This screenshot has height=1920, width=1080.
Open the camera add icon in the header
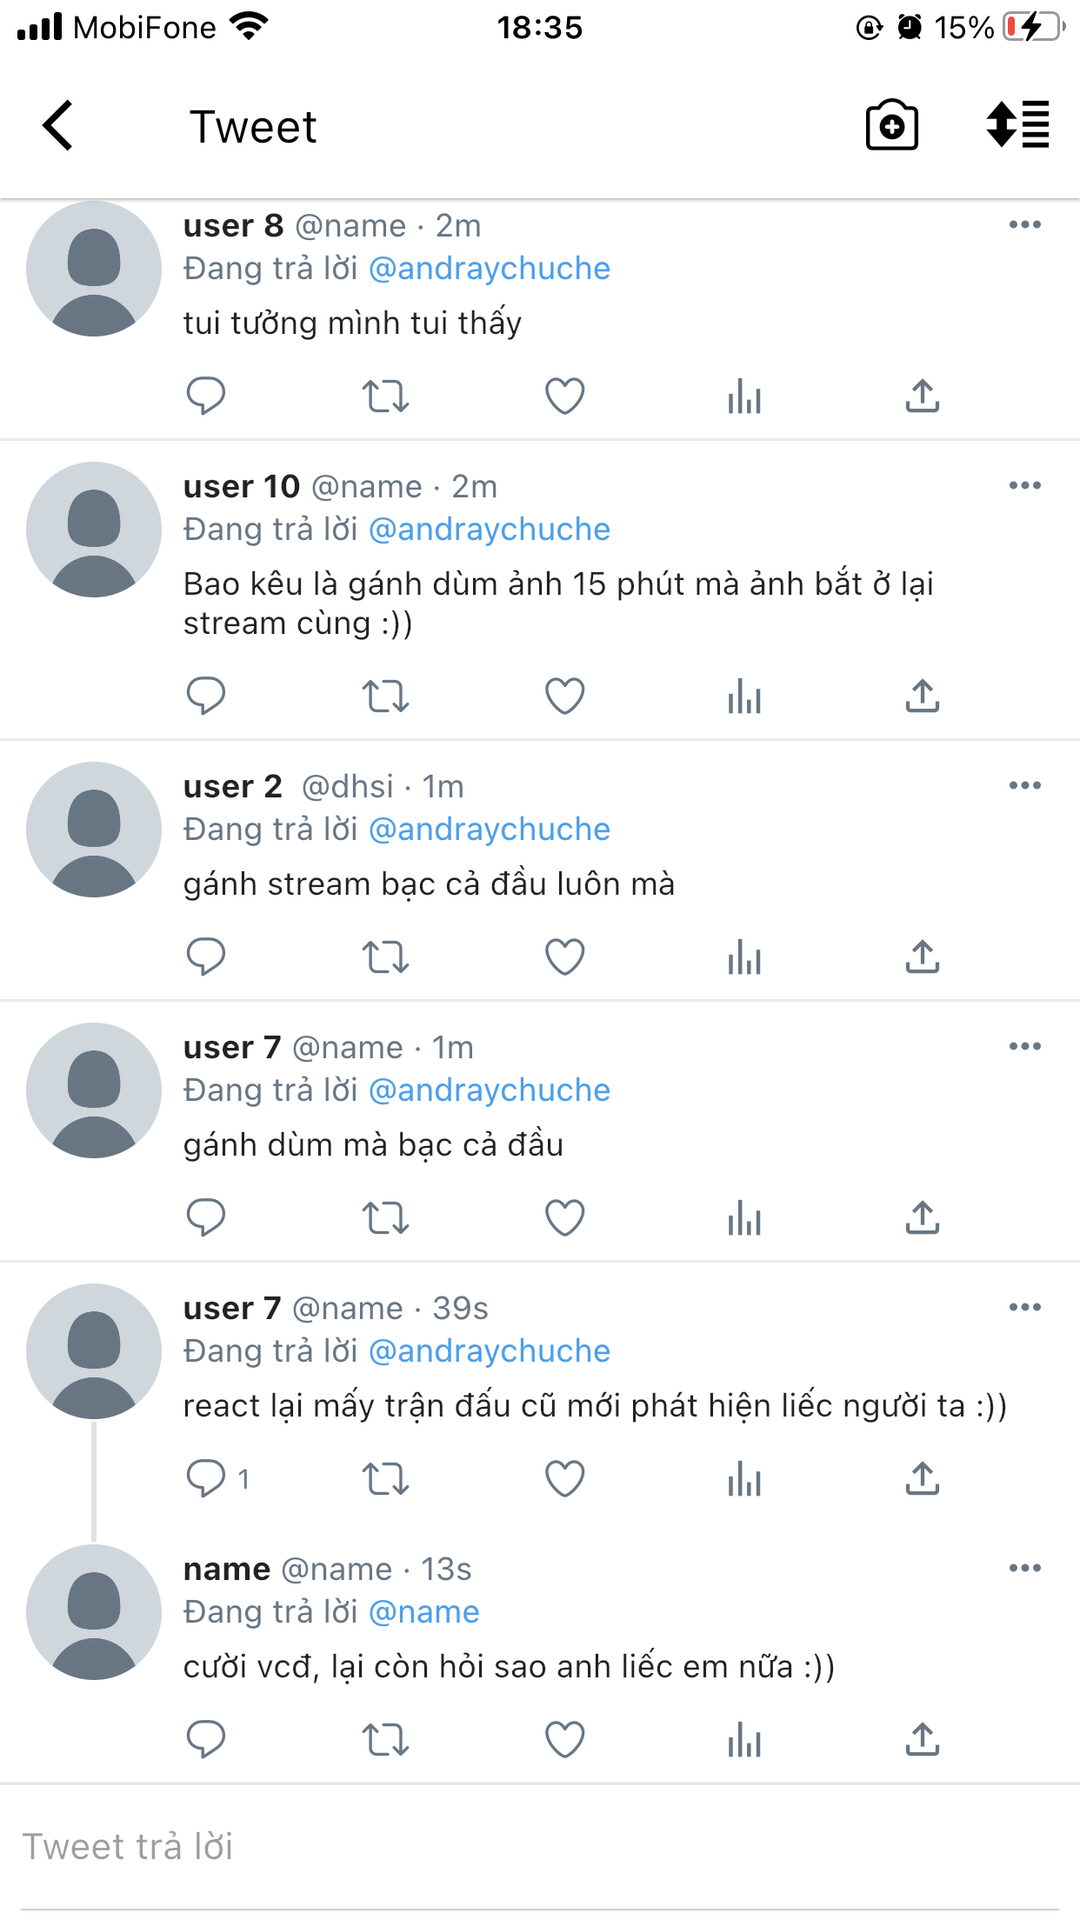[x=891, y=126]
